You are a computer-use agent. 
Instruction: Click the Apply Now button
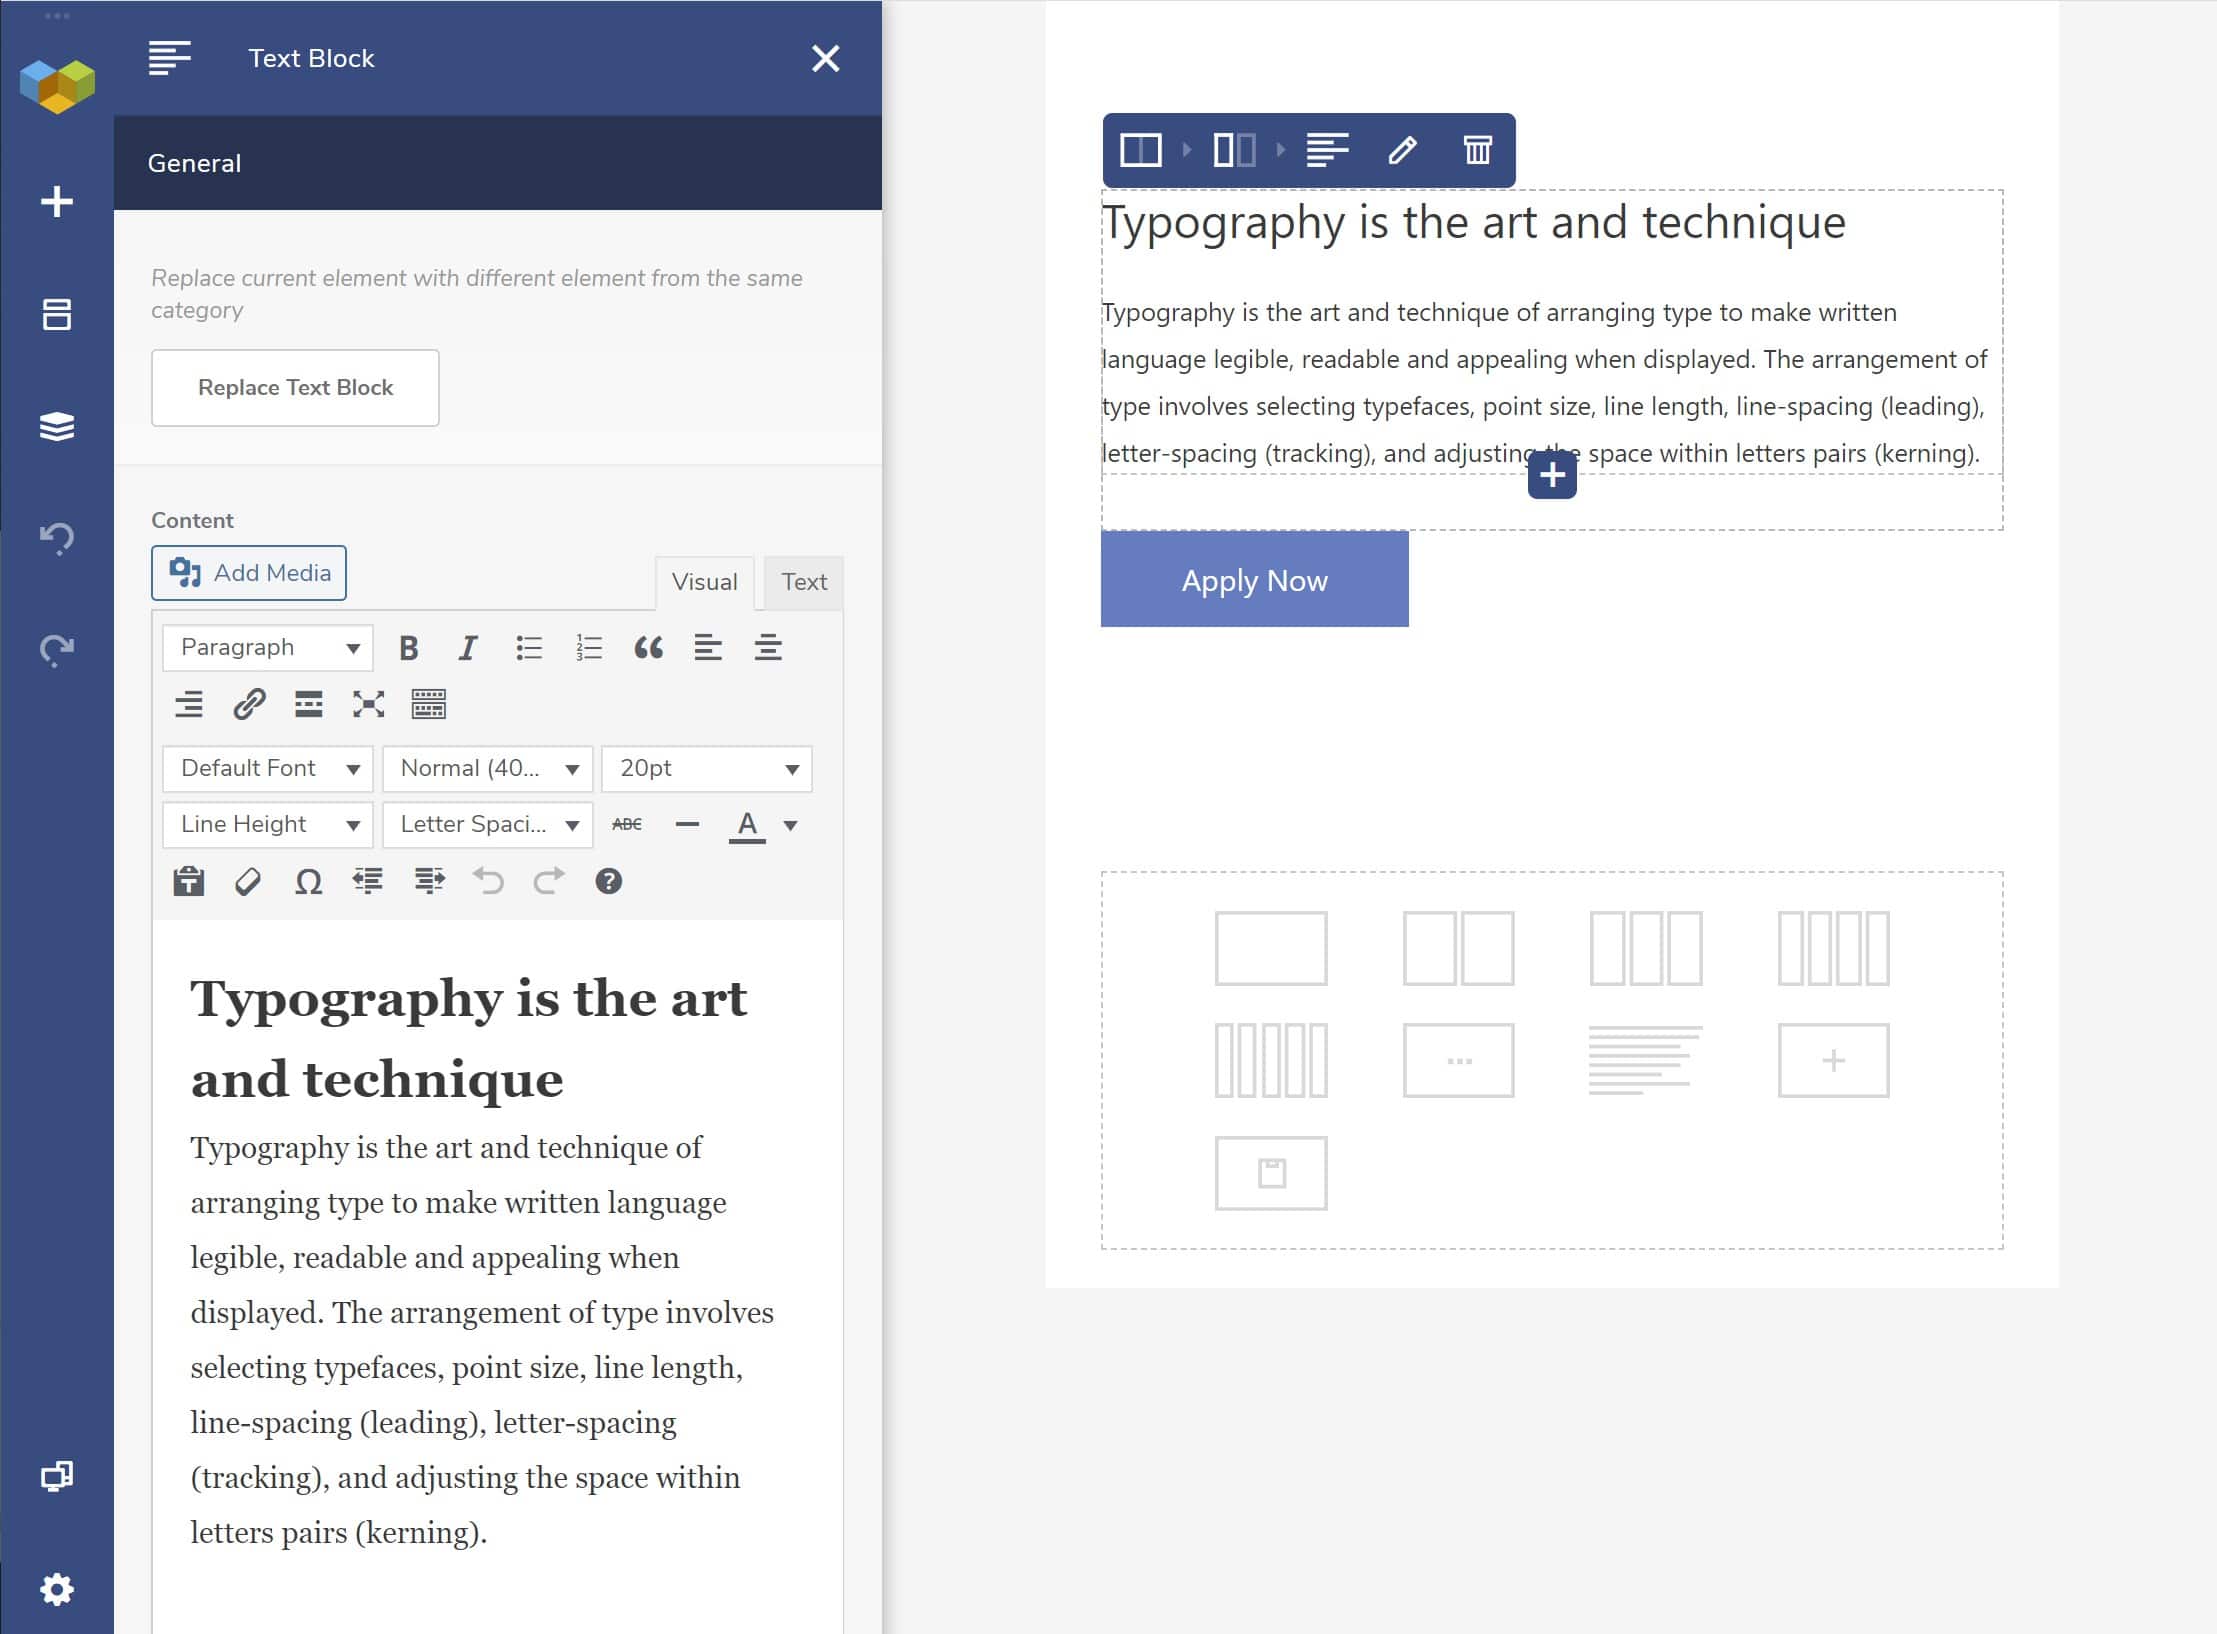tap(1253, 579)
